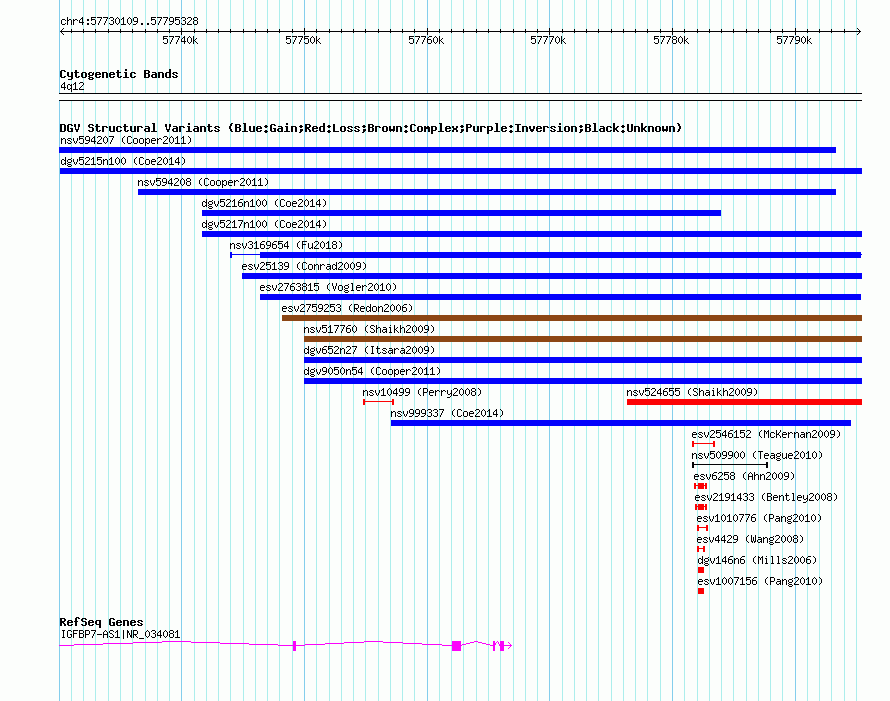Click the nsv10499 (Perry2008) text label
Image resolution: width=890 pixels, height=701 pixels.
[422, 392]
